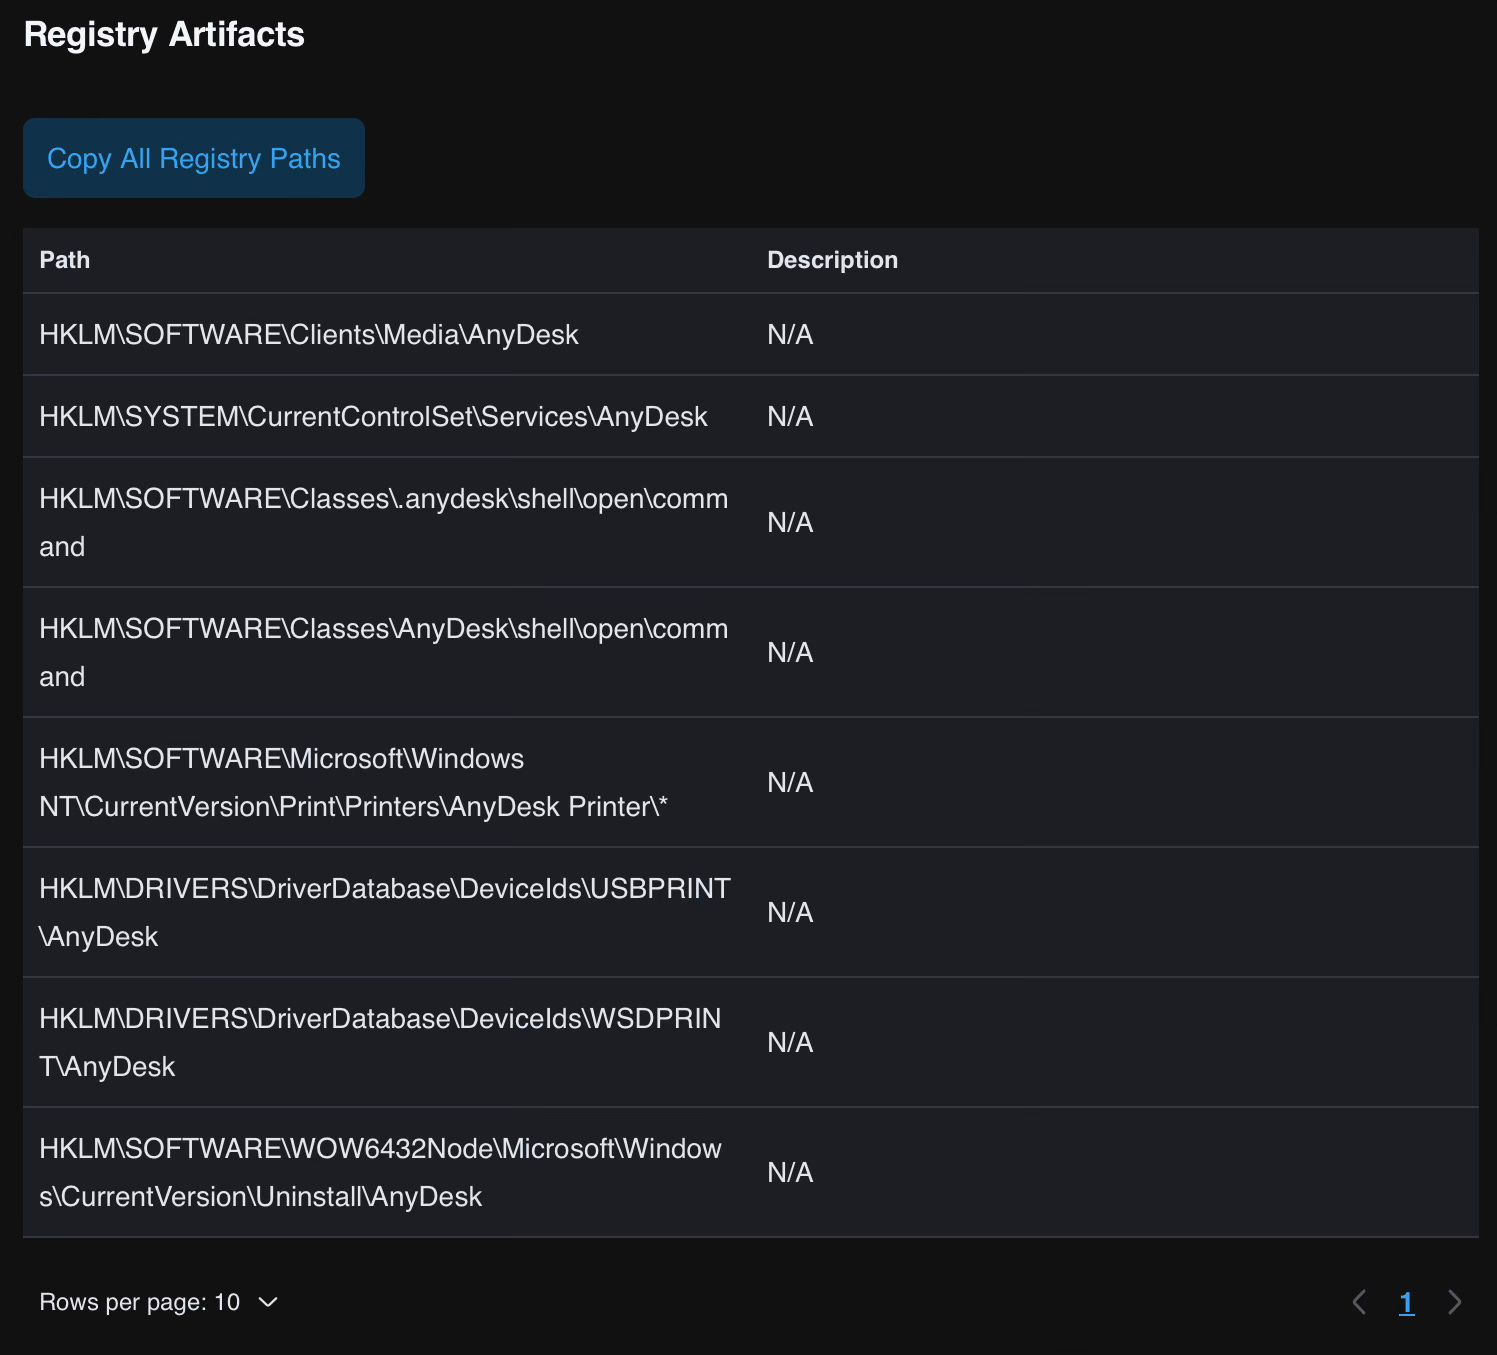
Task: Click N/A description for Clients\Media\AnyDesk
Action: click(x=790, y=334)
